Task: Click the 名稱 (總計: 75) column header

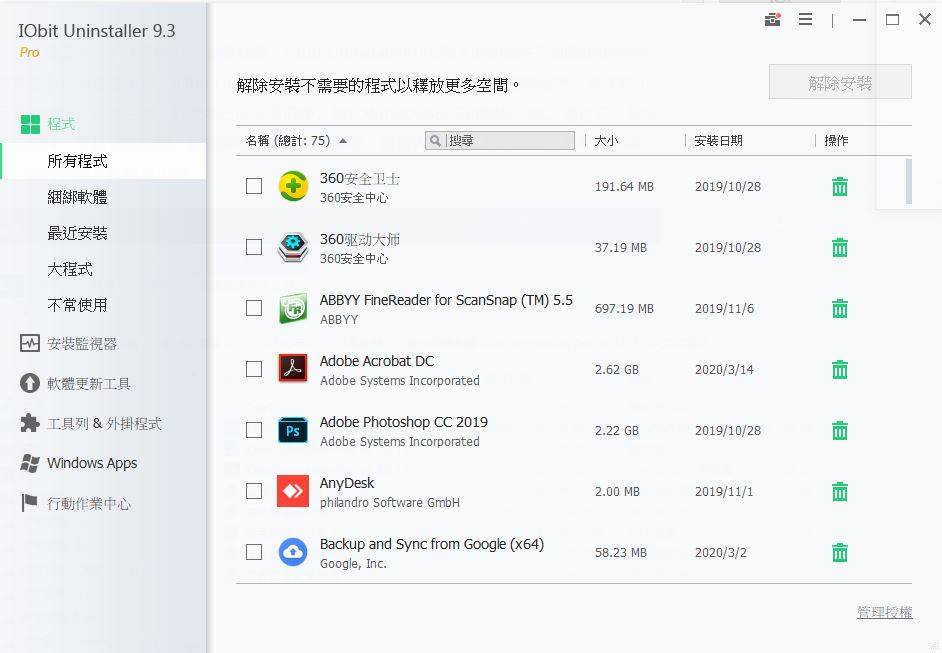Action: [x=288, y=141]
